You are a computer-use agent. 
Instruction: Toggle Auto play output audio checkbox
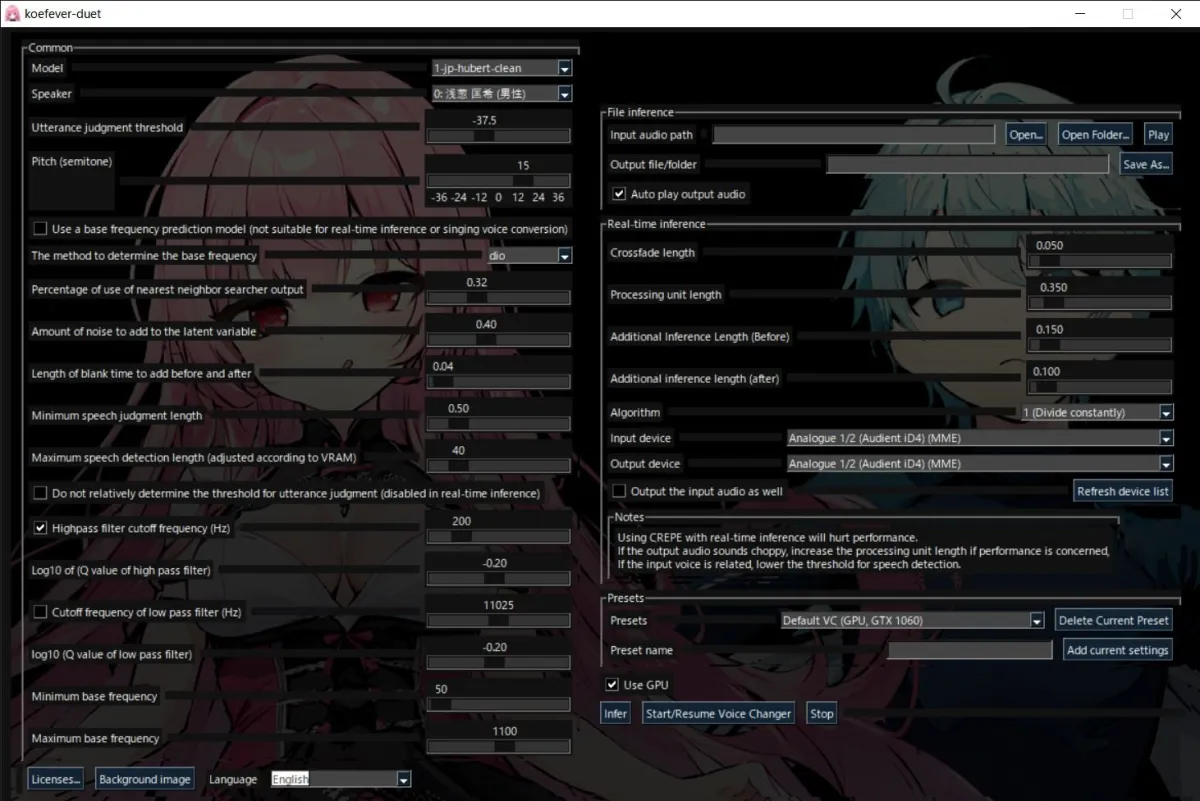(619, 194)
